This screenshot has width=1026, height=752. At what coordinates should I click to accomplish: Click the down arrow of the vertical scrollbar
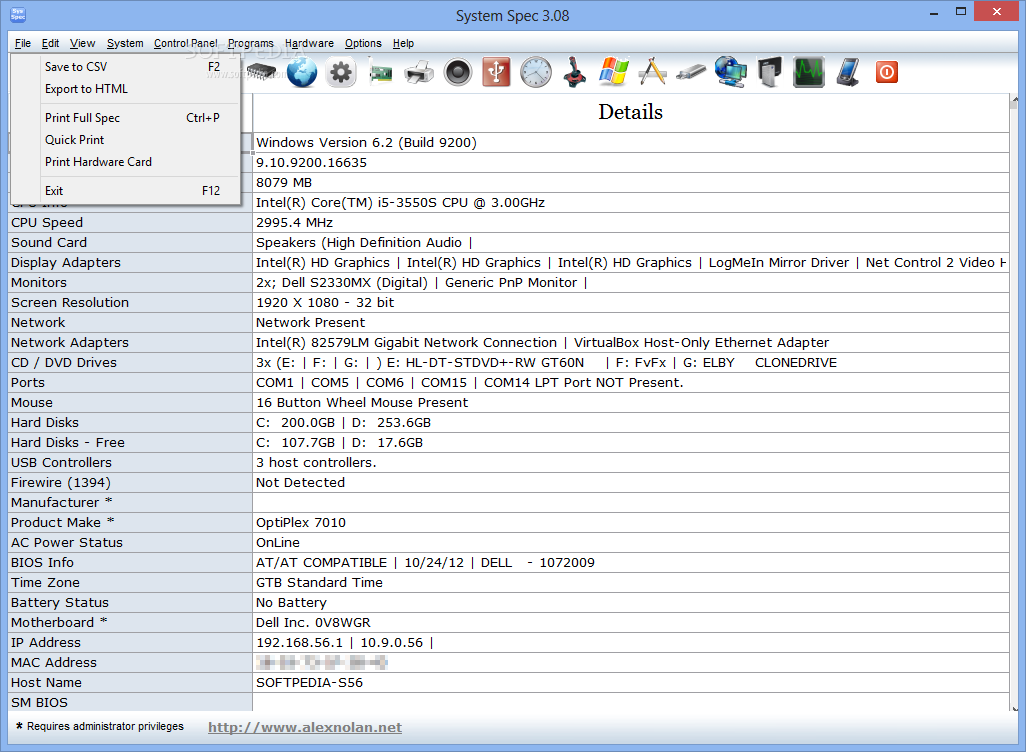click(1015, 708)
